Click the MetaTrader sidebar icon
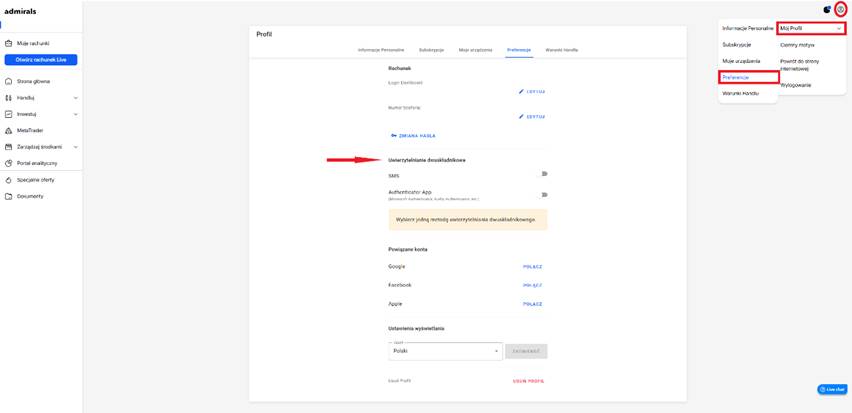 click(8, 130)
